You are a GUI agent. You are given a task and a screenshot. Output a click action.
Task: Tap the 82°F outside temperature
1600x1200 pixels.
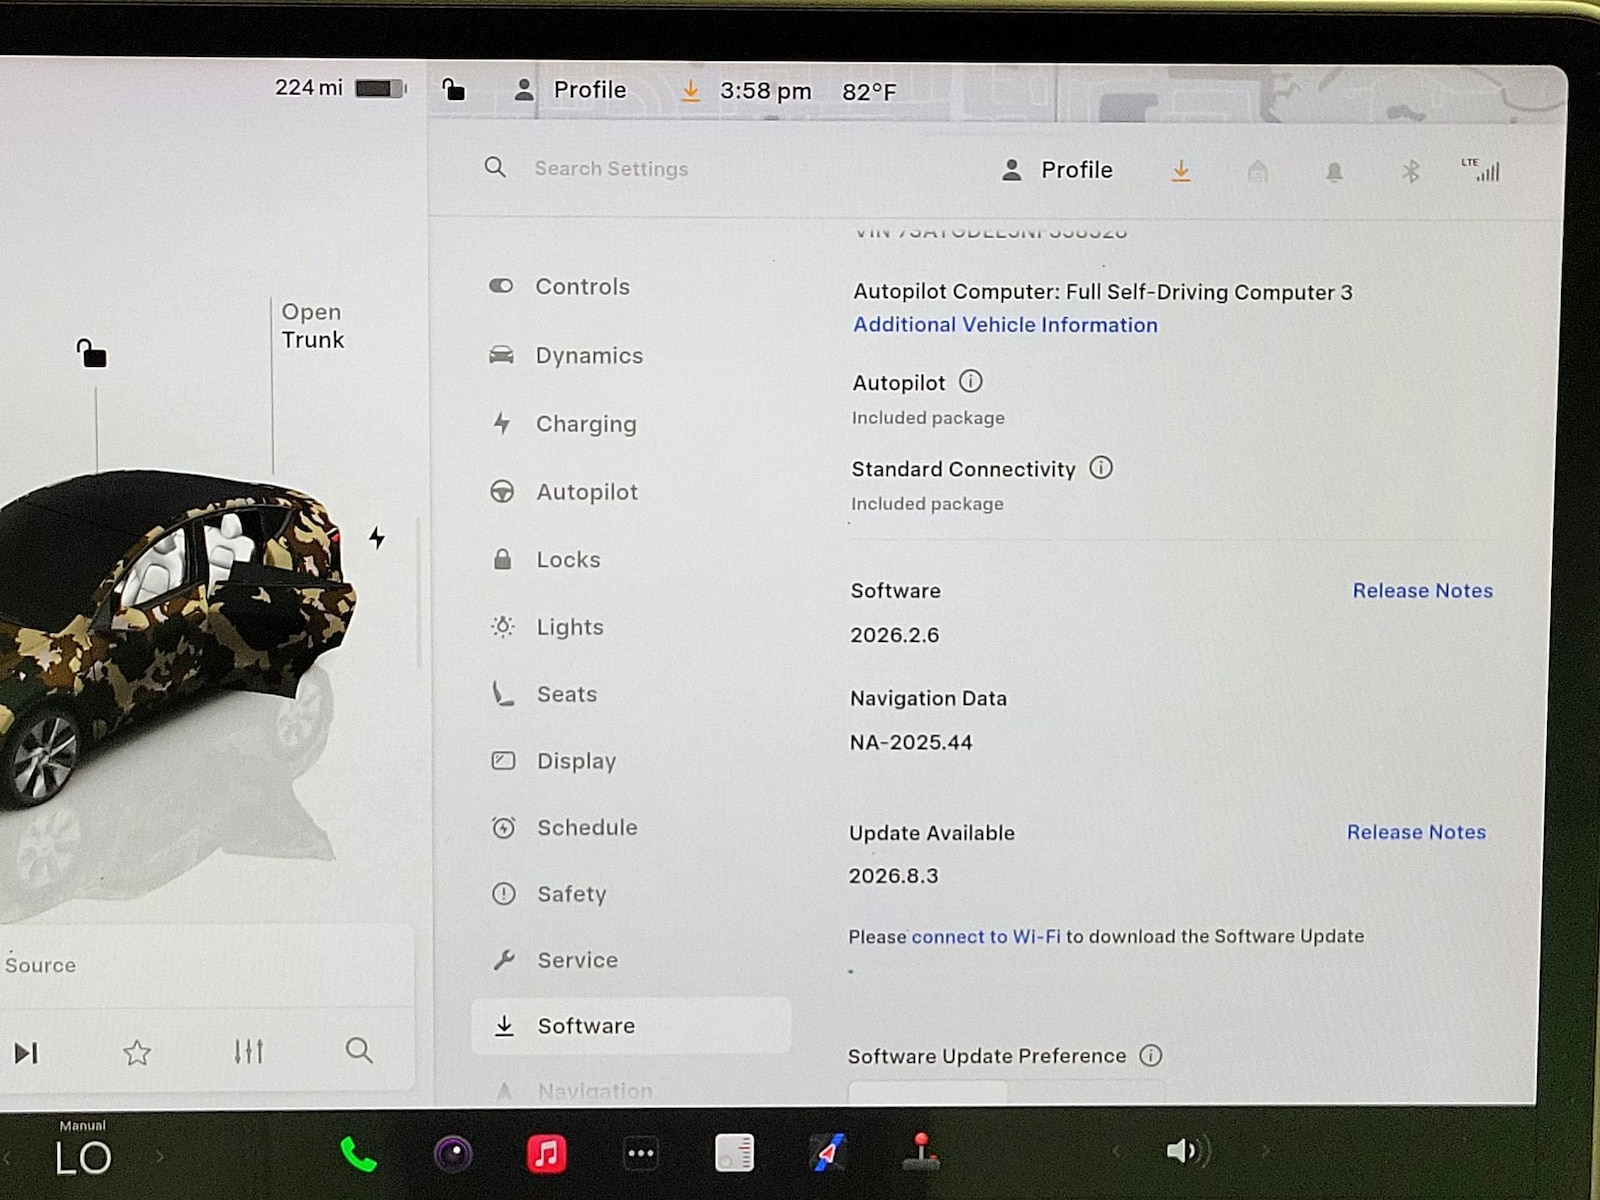click(x=869, y=92)
